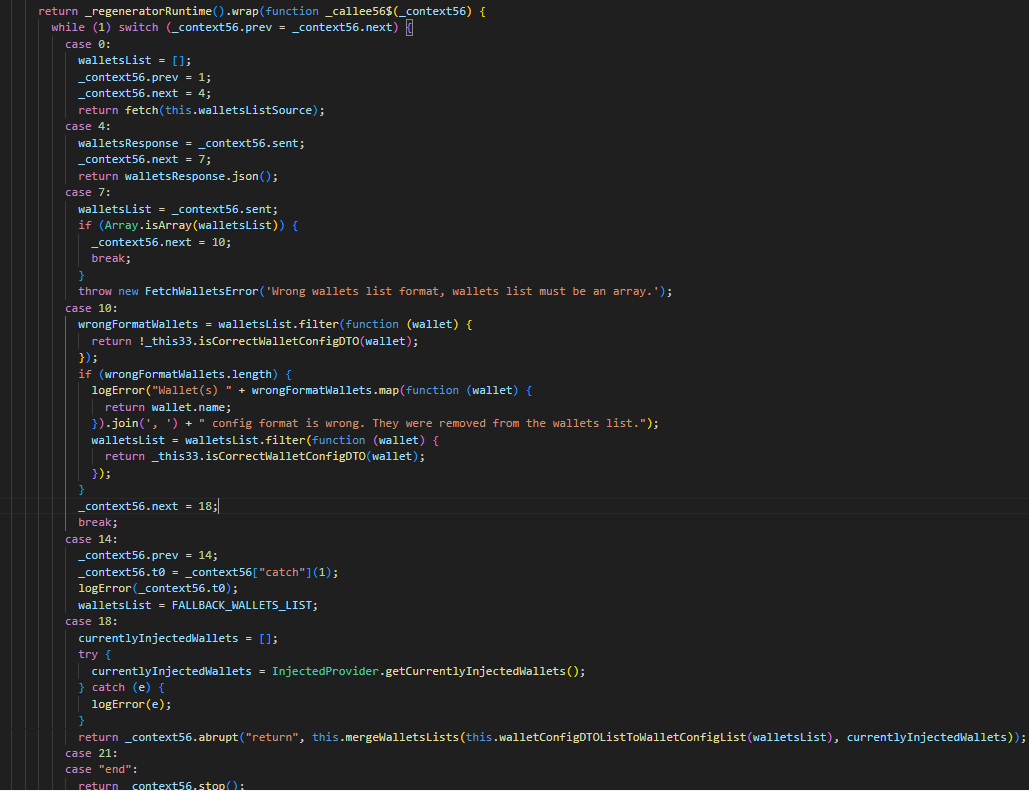Click 'walletsResponse = _context56.sent;' line

tap(191, 143)
